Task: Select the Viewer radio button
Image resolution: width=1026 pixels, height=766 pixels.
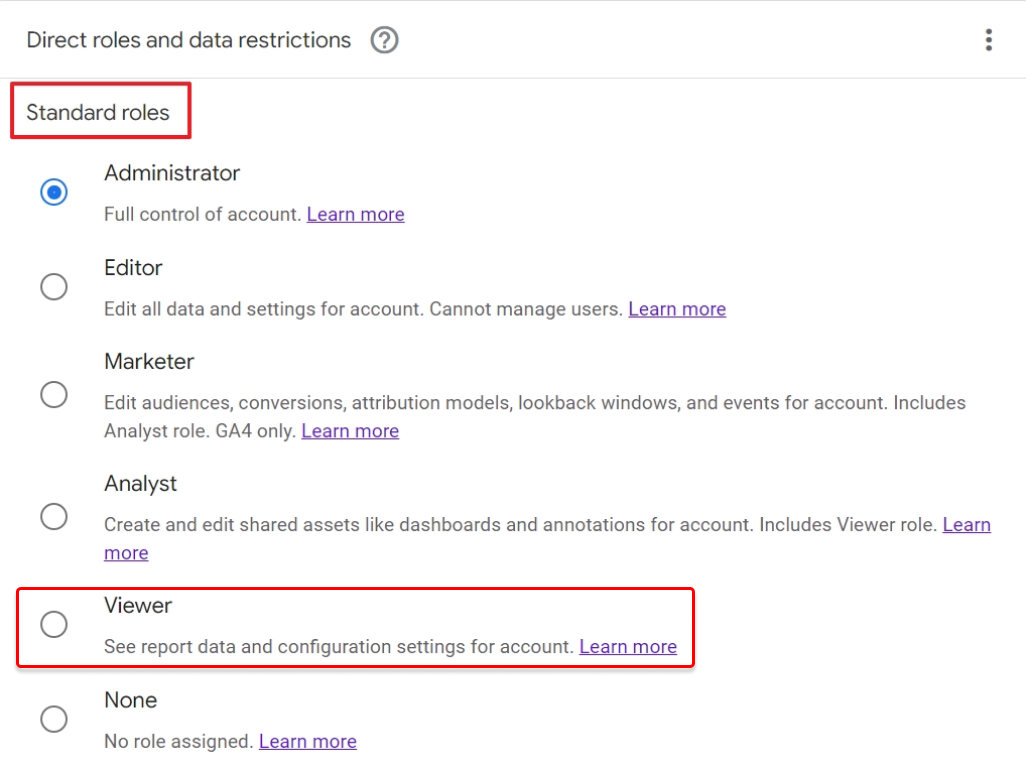Action: tap(54, 625)
